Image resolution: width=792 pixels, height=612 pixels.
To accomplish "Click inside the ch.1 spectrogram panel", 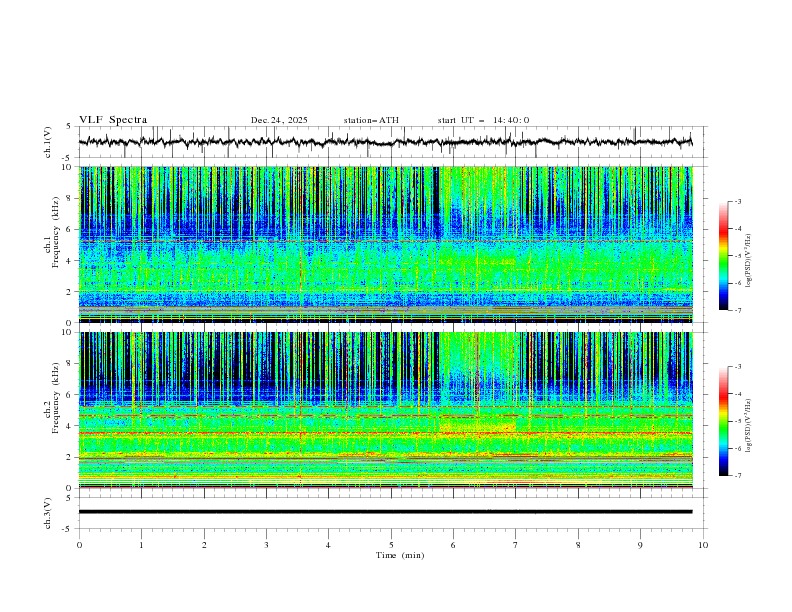I will [x=386, y=244].
